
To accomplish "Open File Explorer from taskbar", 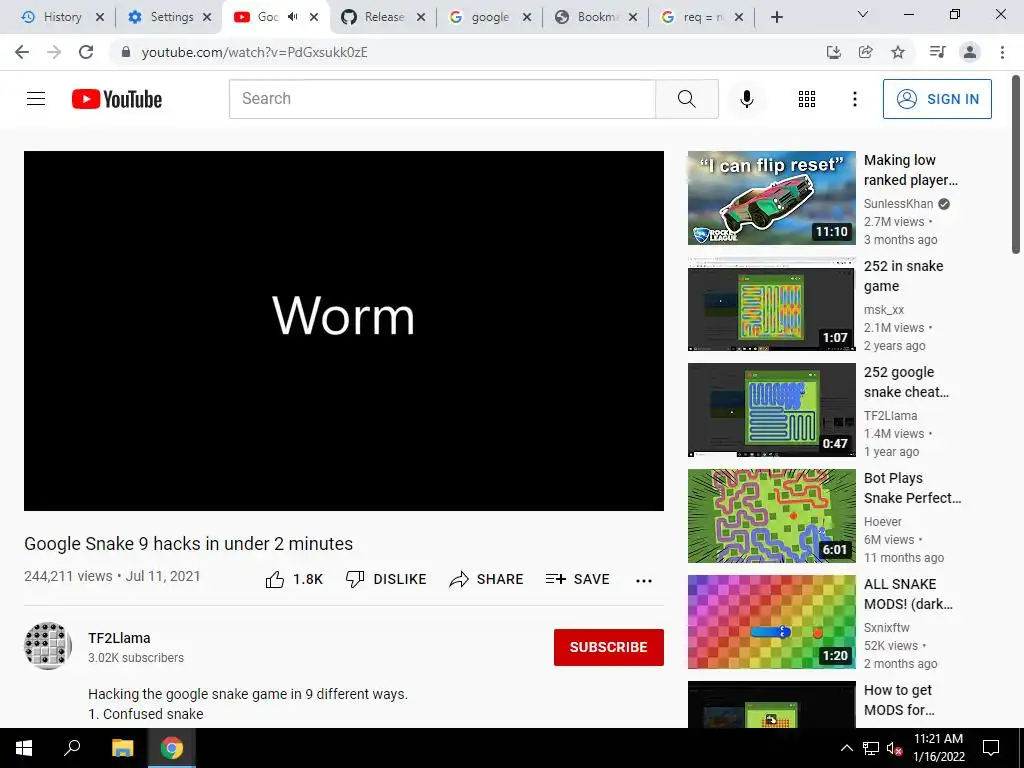I will [x=122, y=748].
